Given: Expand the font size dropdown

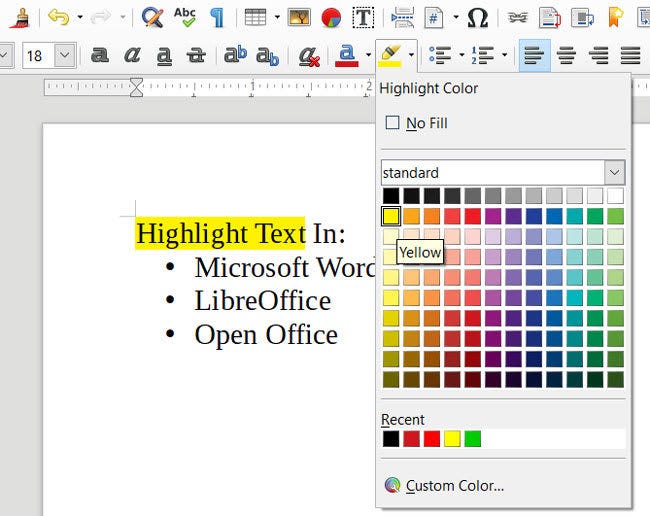Looking at the screenshot, I should [65, 55].
